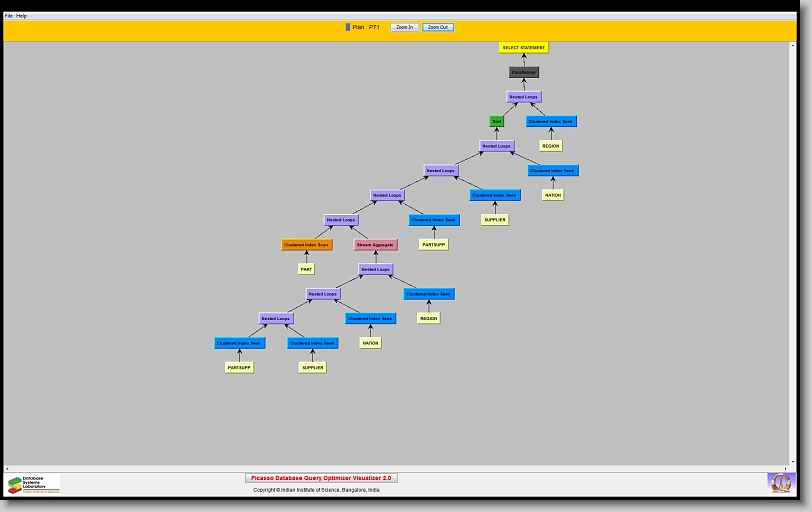Viewport: 812px width, 512px height.
Task: Click the dark gray Parallelism node
Action: click(524, 72)
